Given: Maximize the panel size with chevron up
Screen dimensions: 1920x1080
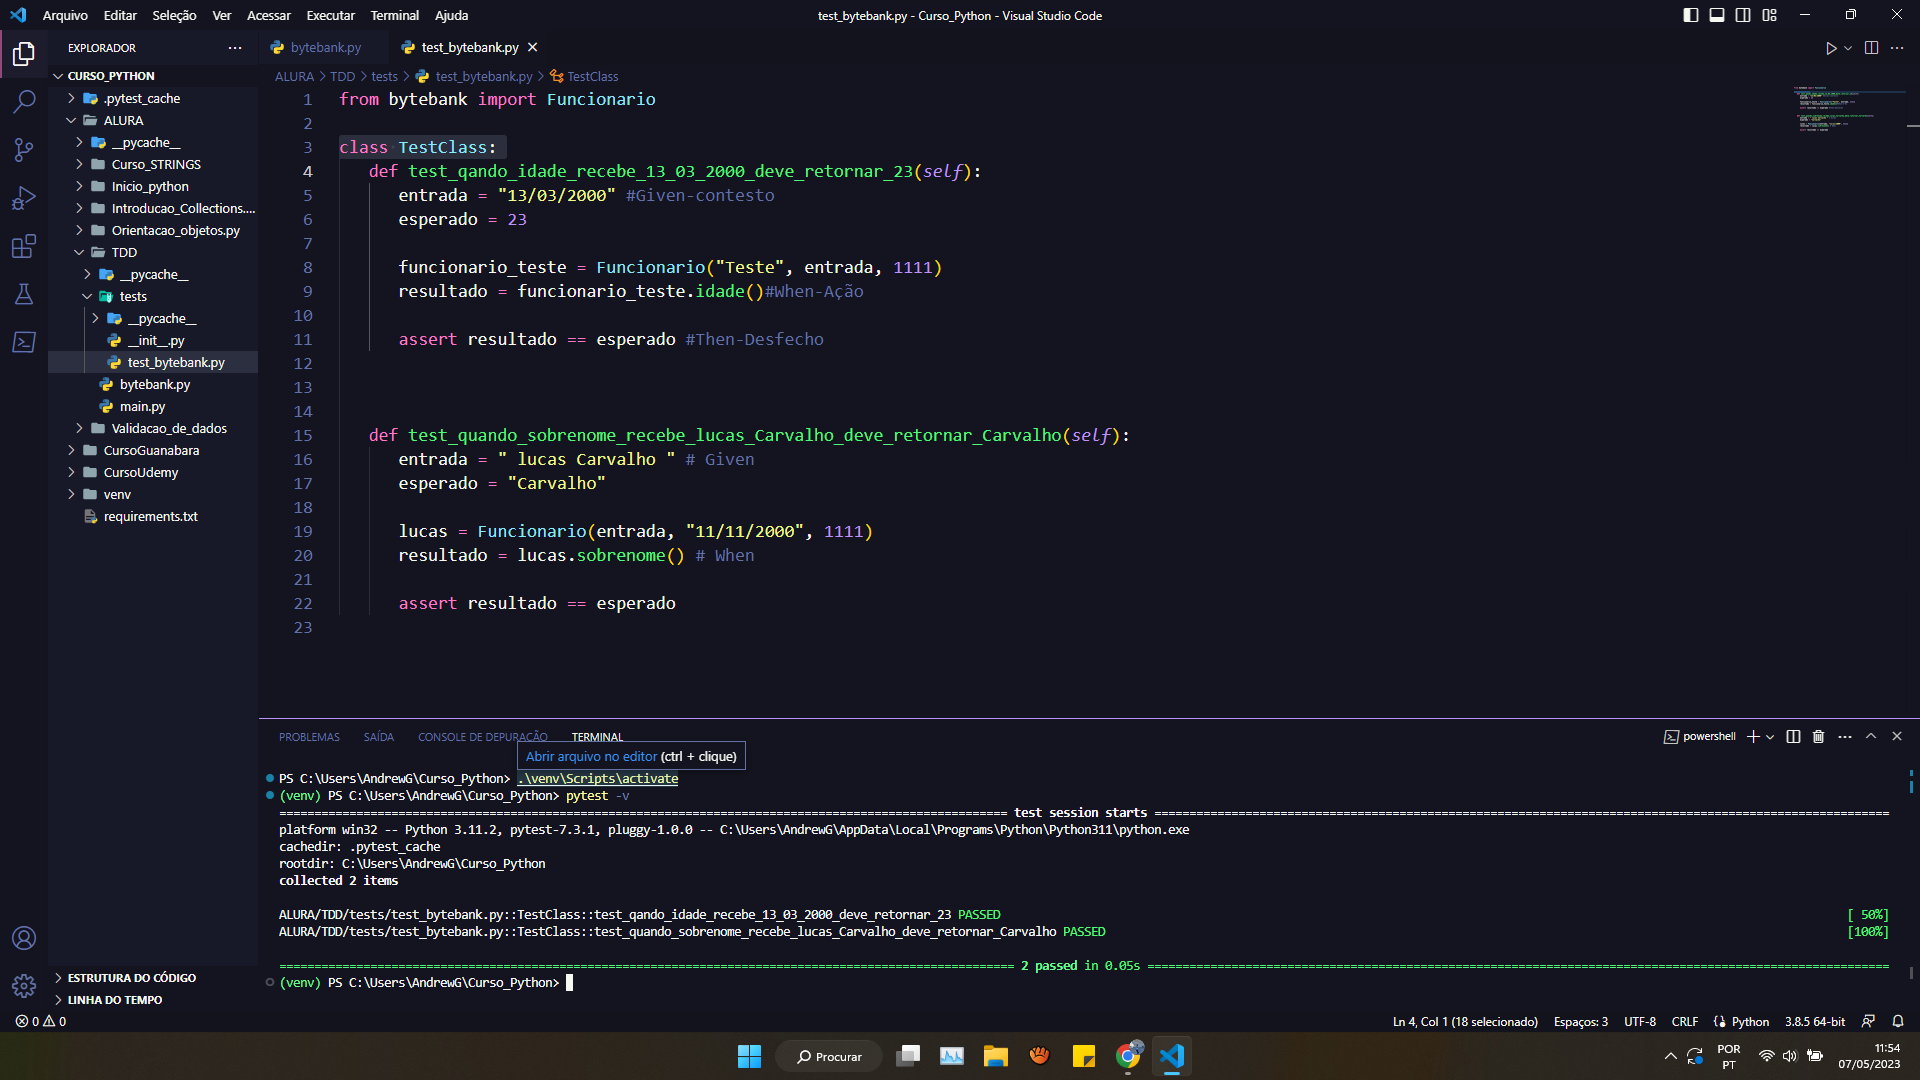Looking at the screenshot, I should (x=1871, y=736).
